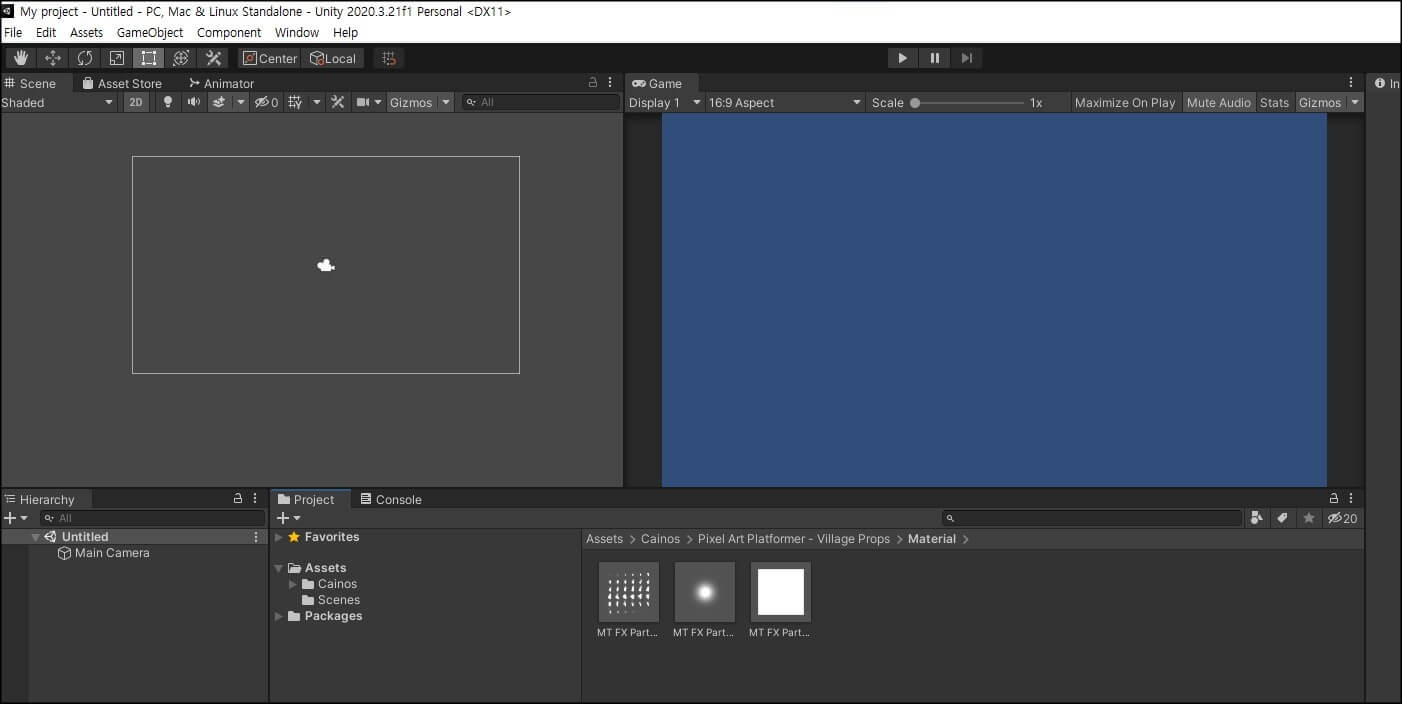Start Play mode
This screenshot has height=704, width=1402.
coord(903,58)
